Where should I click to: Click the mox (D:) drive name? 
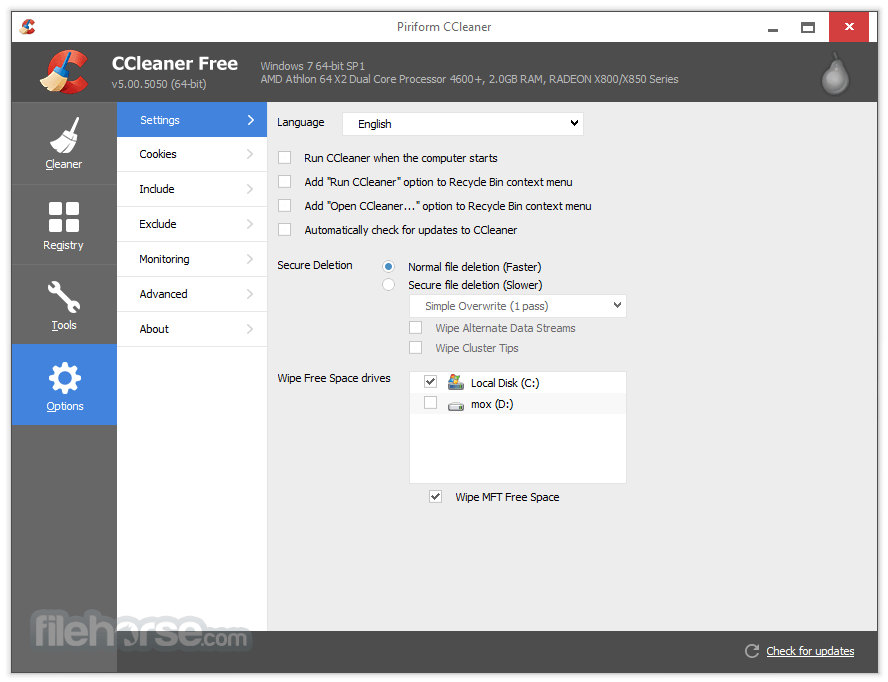pyautogui.click(x=492, y=404)
